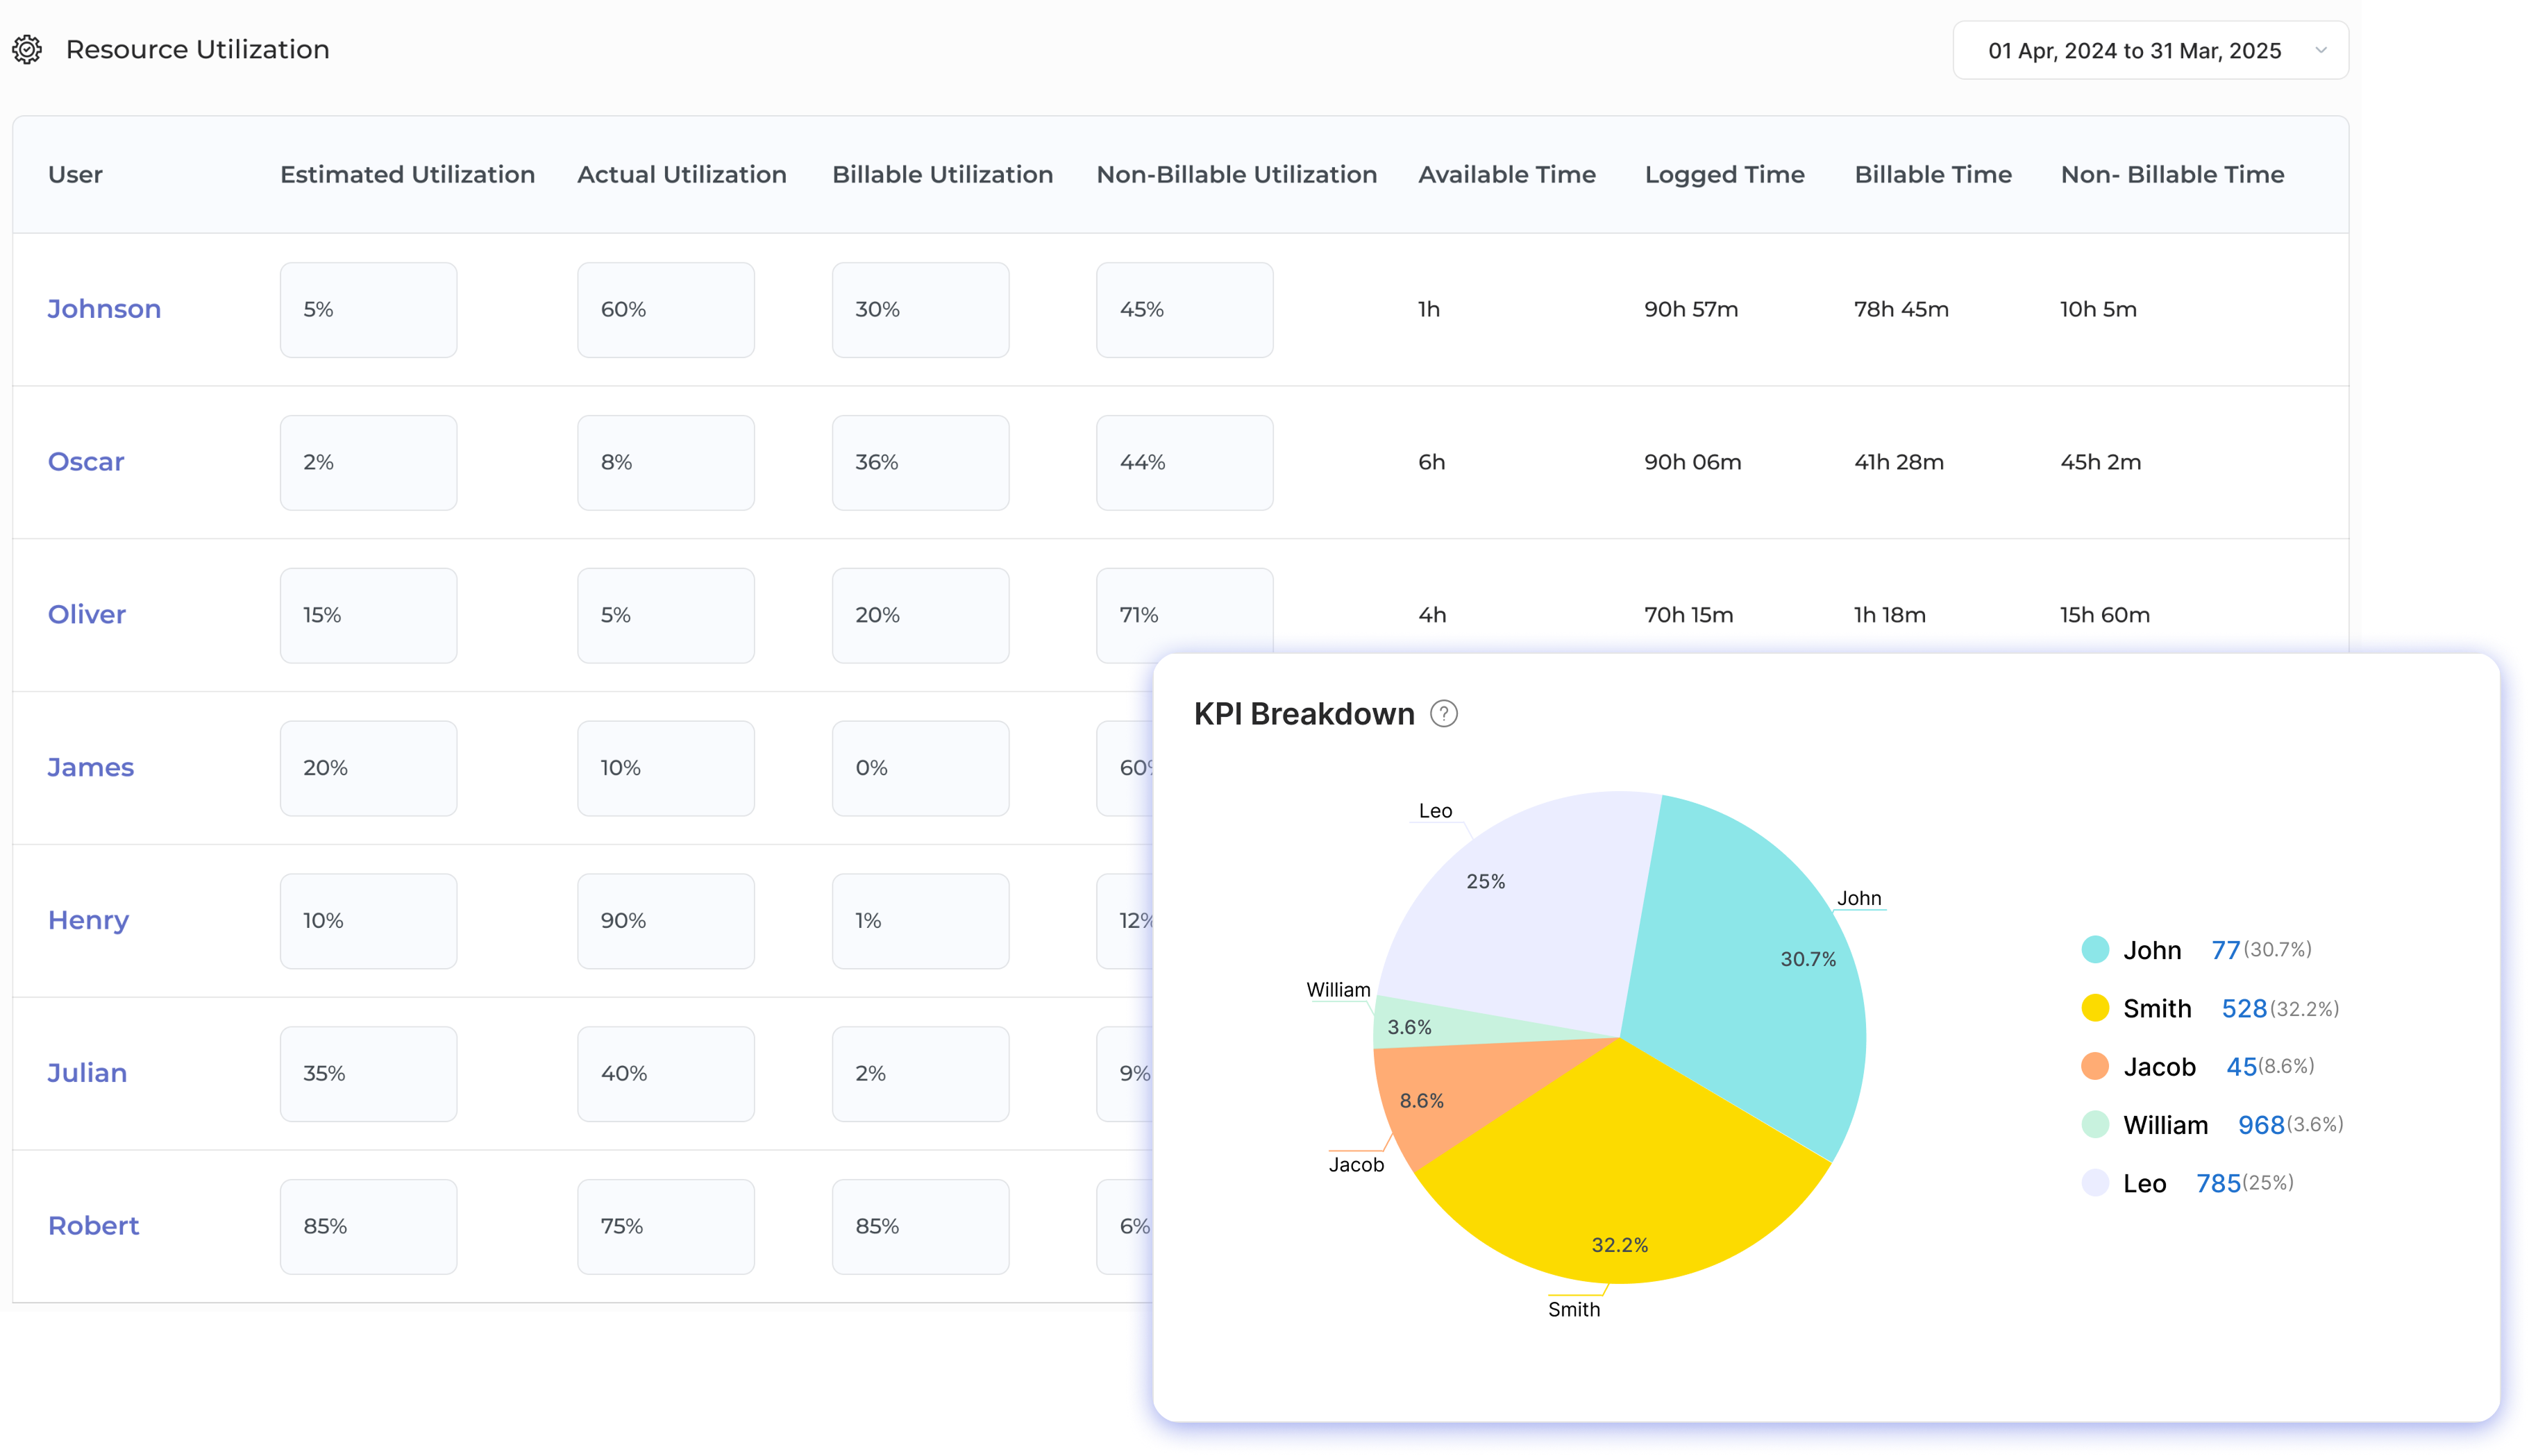Click Henry's Actual Utilization 90% field
Image resolution: width=2529 pixels, height=1456 pixels.
click(x=665, y=921)
